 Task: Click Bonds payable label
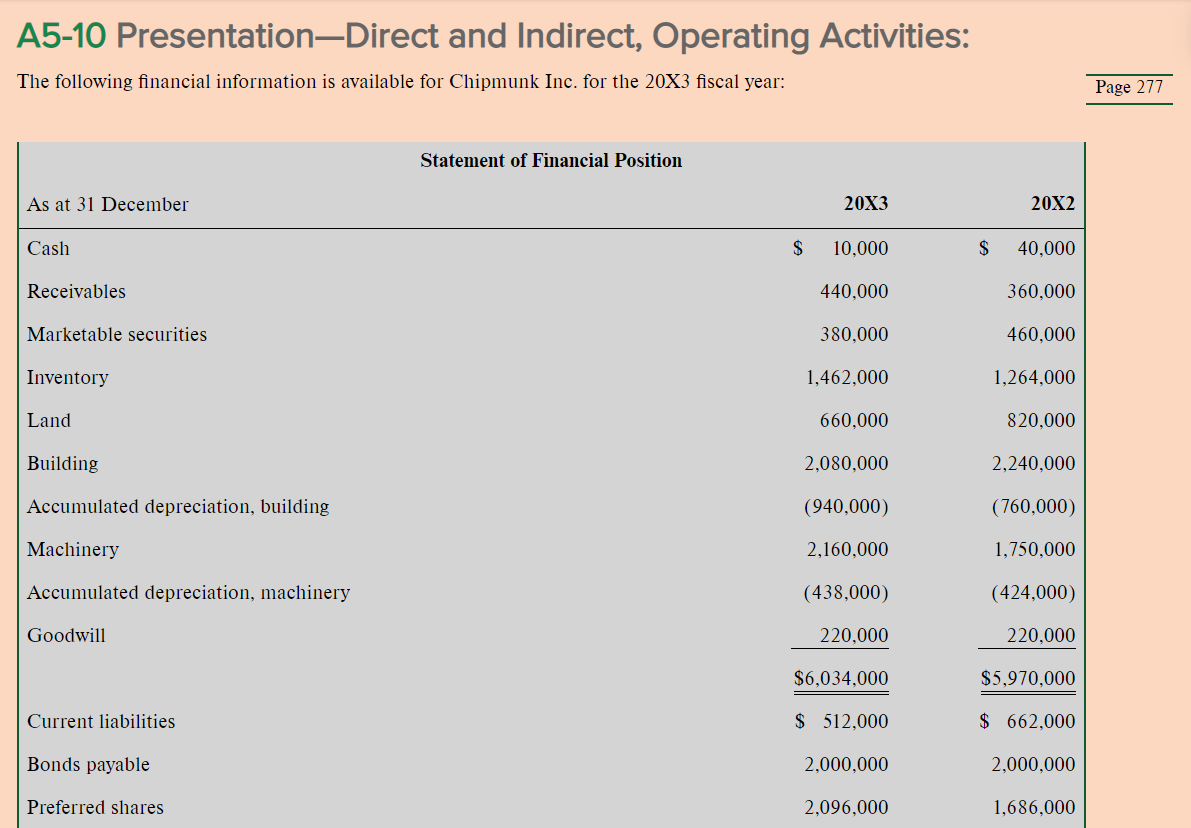(x=88, y=764)
